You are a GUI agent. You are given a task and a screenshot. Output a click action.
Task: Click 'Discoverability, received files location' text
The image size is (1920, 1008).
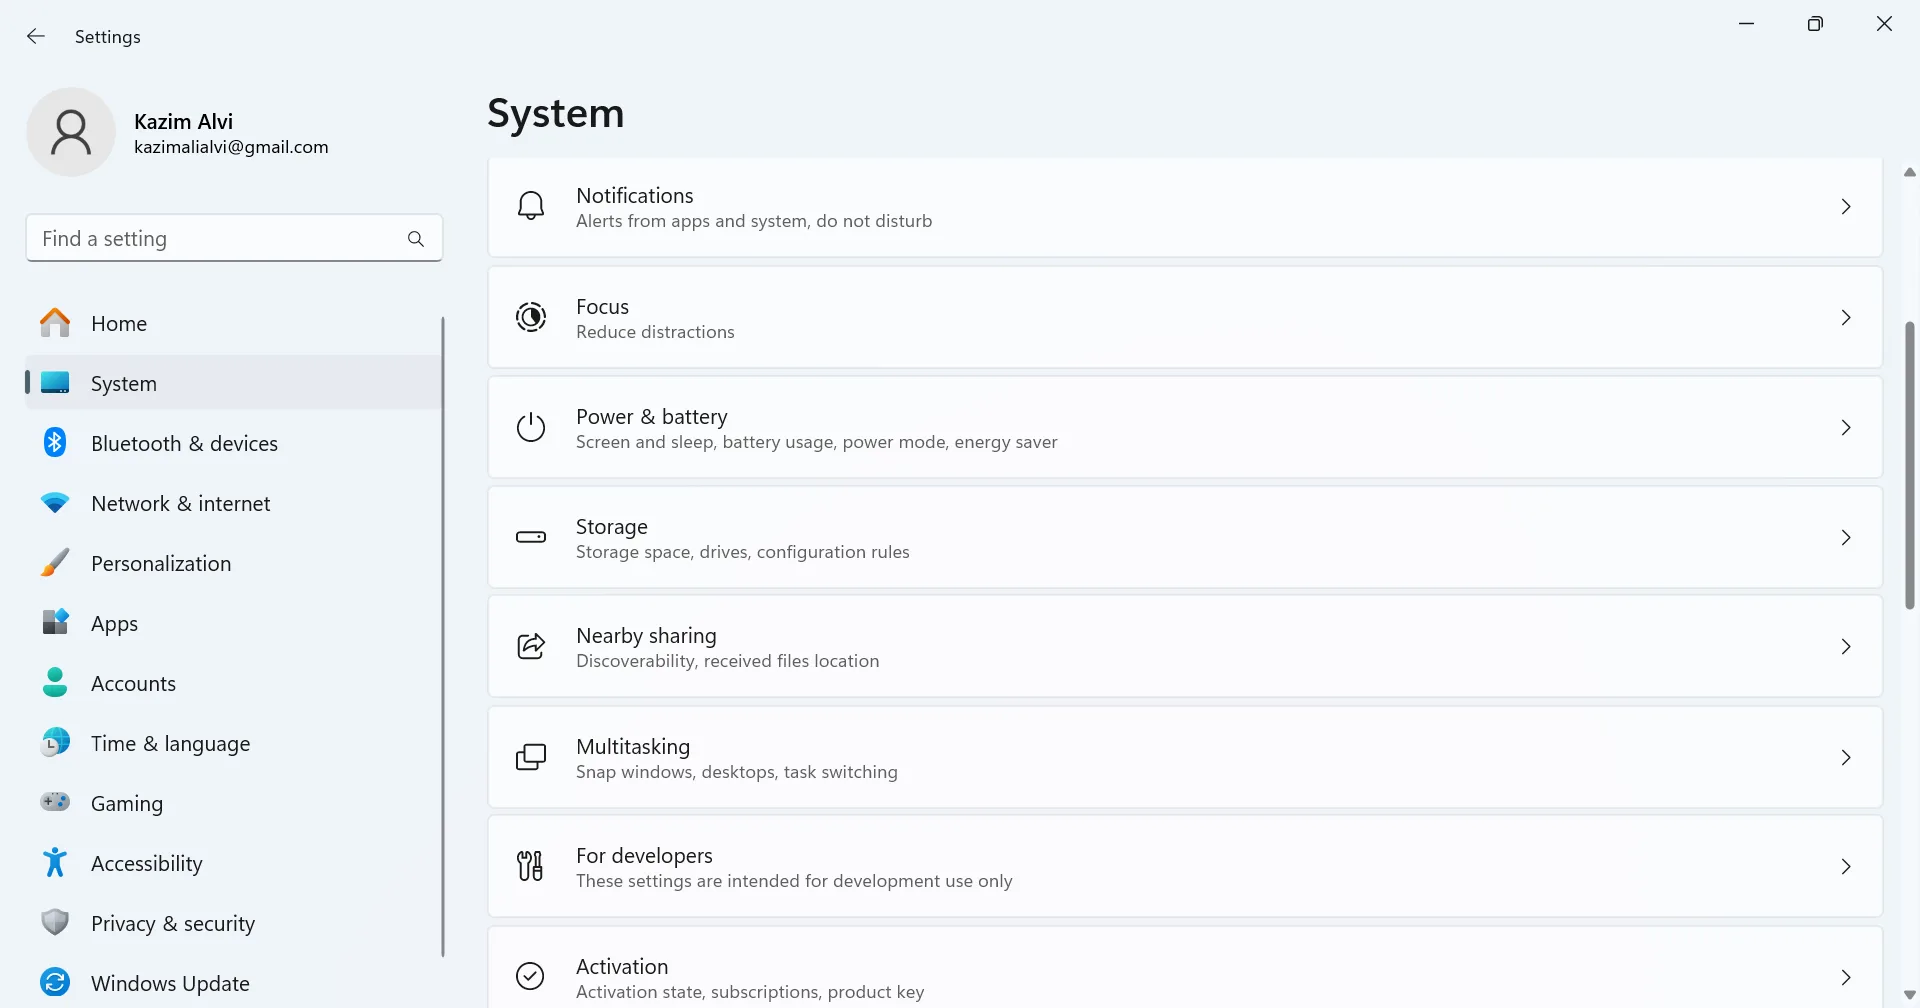(x=728, y=661)
